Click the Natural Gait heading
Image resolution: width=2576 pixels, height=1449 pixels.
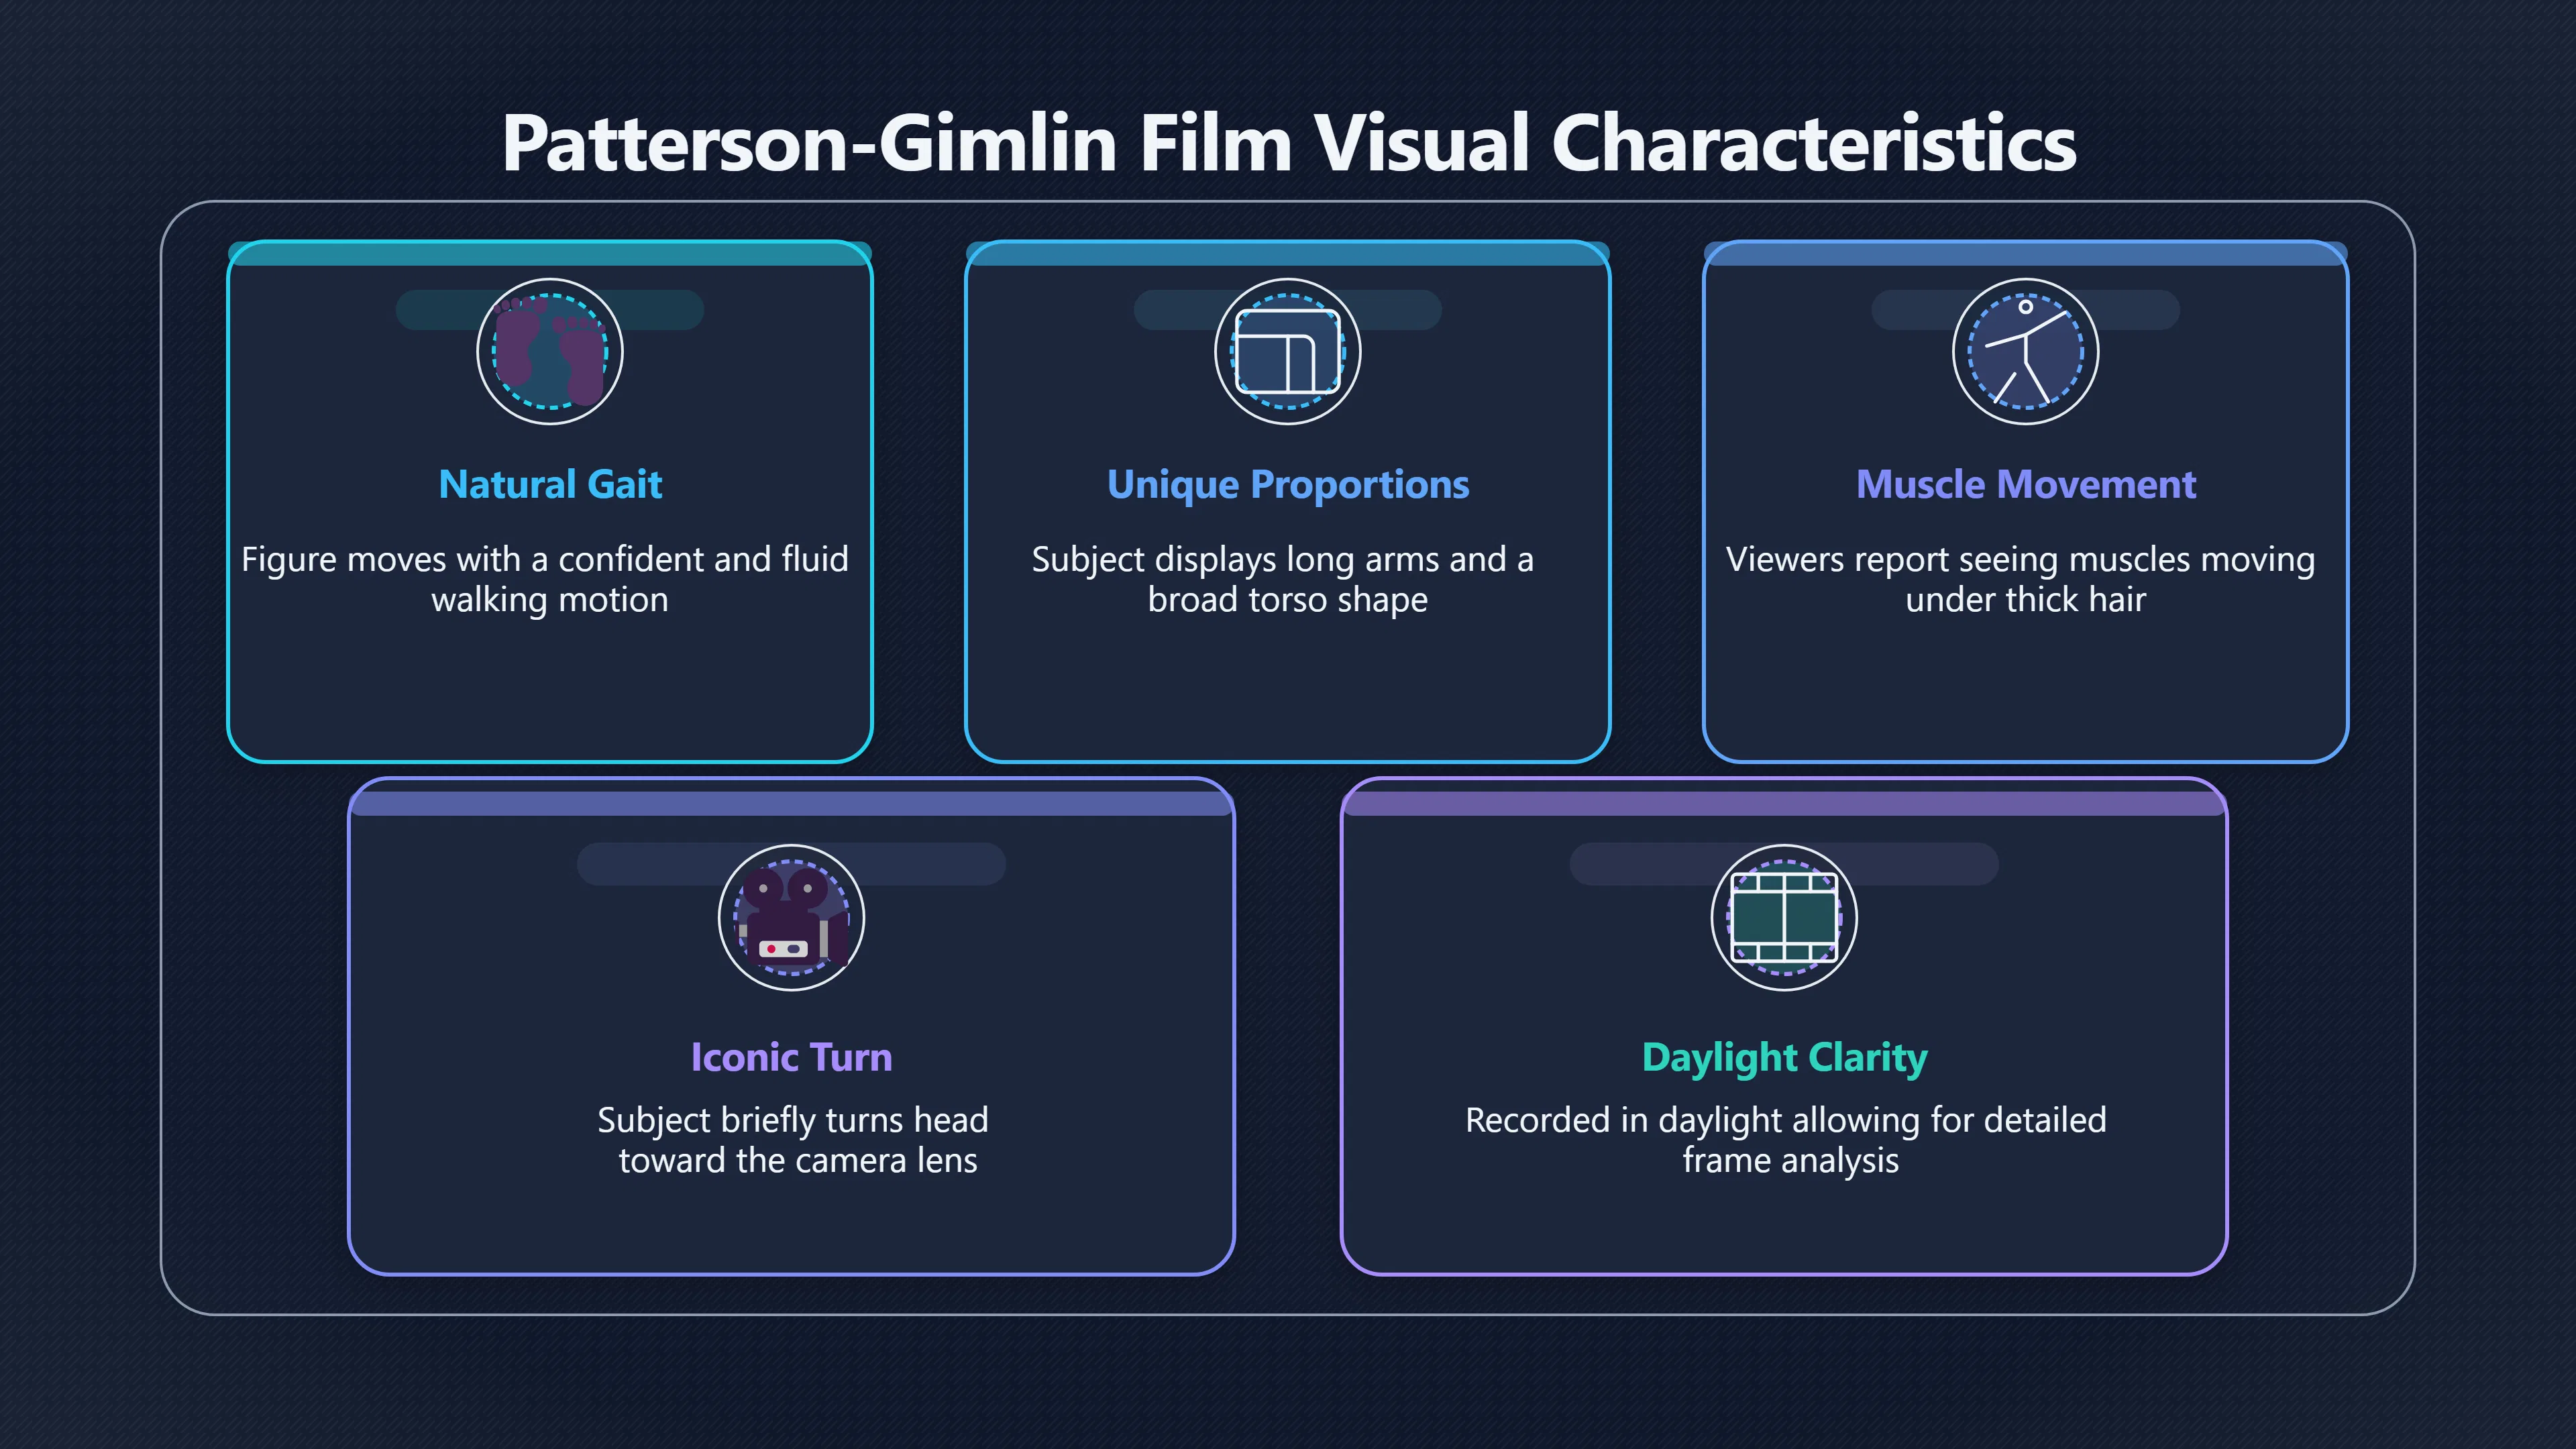550,485
